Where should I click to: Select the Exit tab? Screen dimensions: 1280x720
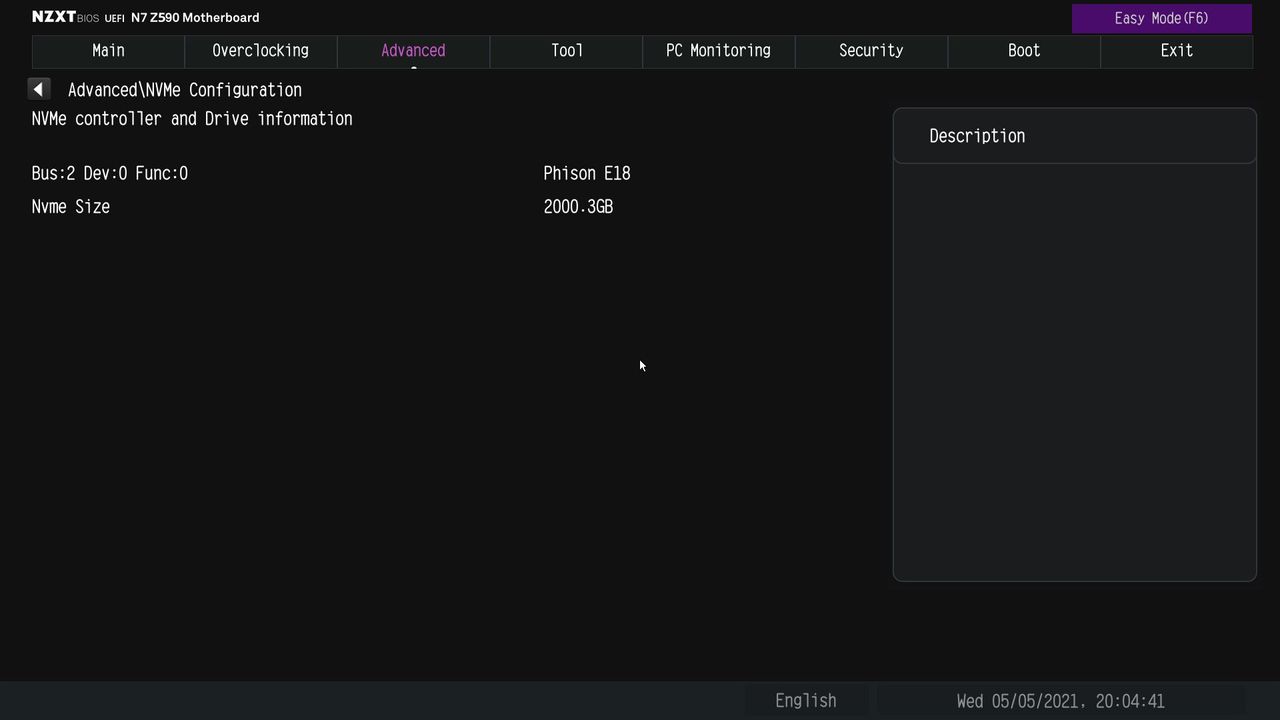[x=1176, y=51]
